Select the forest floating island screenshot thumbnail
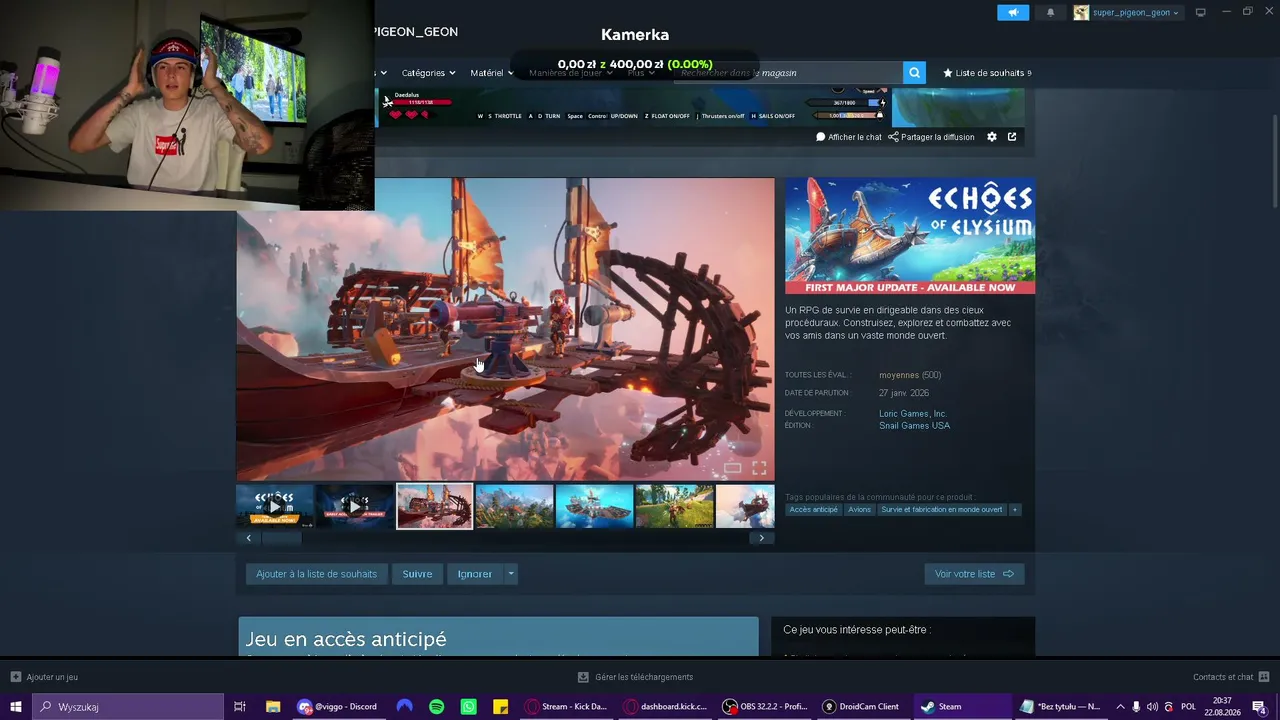 pyautogui.click(x=515, y=506)
